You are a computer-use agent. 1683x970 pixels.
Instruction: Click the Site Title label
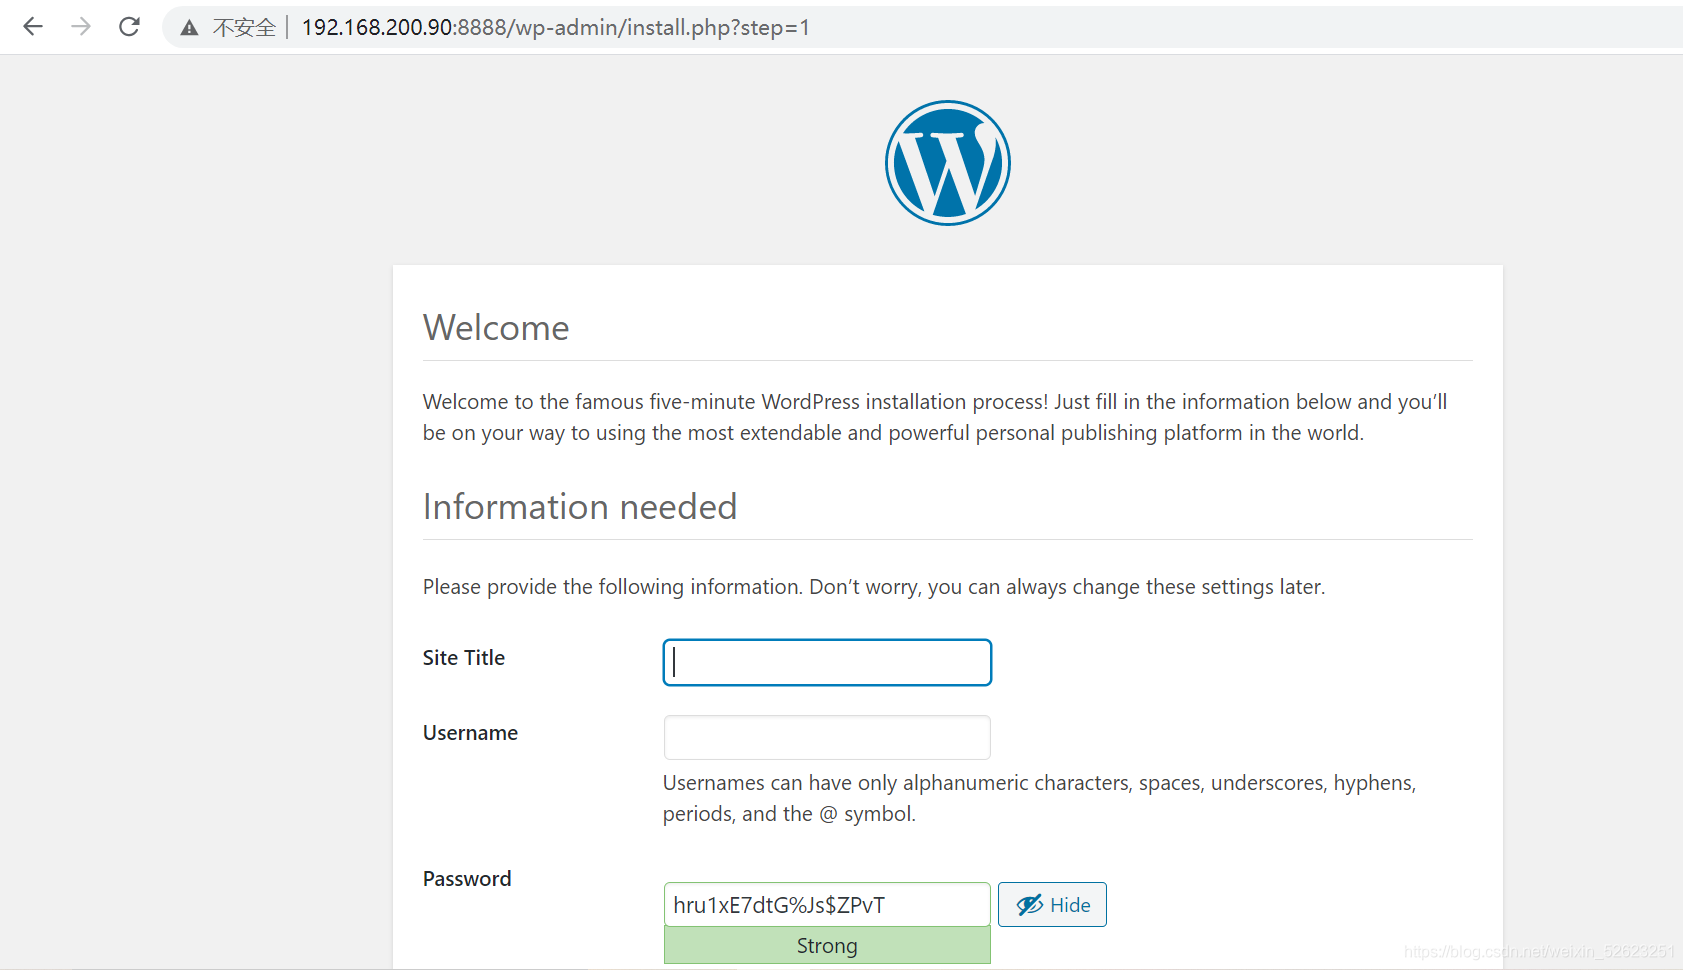(464, 658)
